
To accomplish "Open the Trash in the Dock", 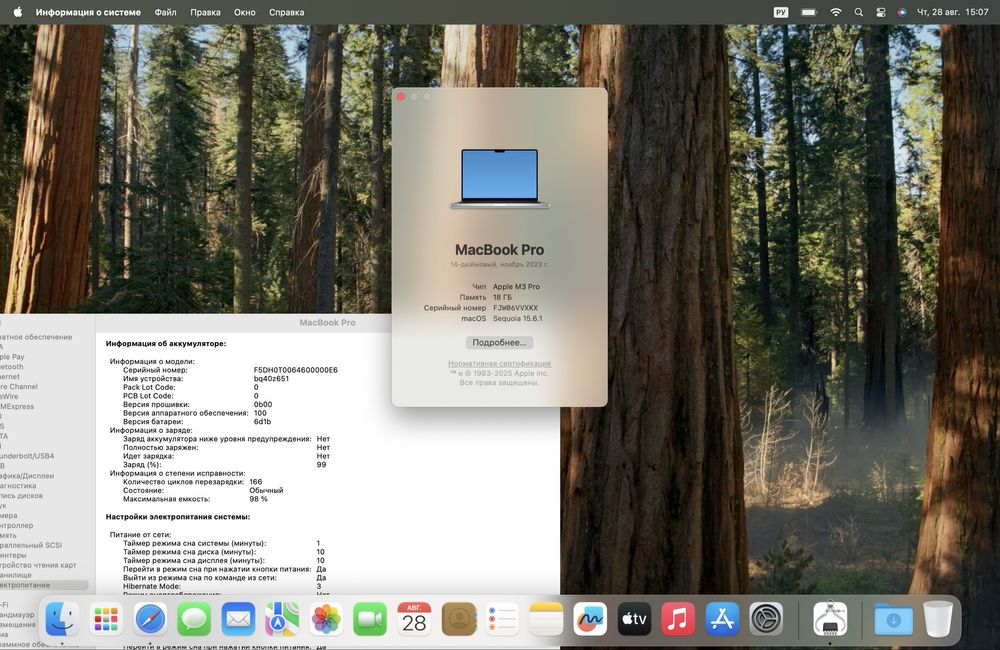I will tap(938, 619).
